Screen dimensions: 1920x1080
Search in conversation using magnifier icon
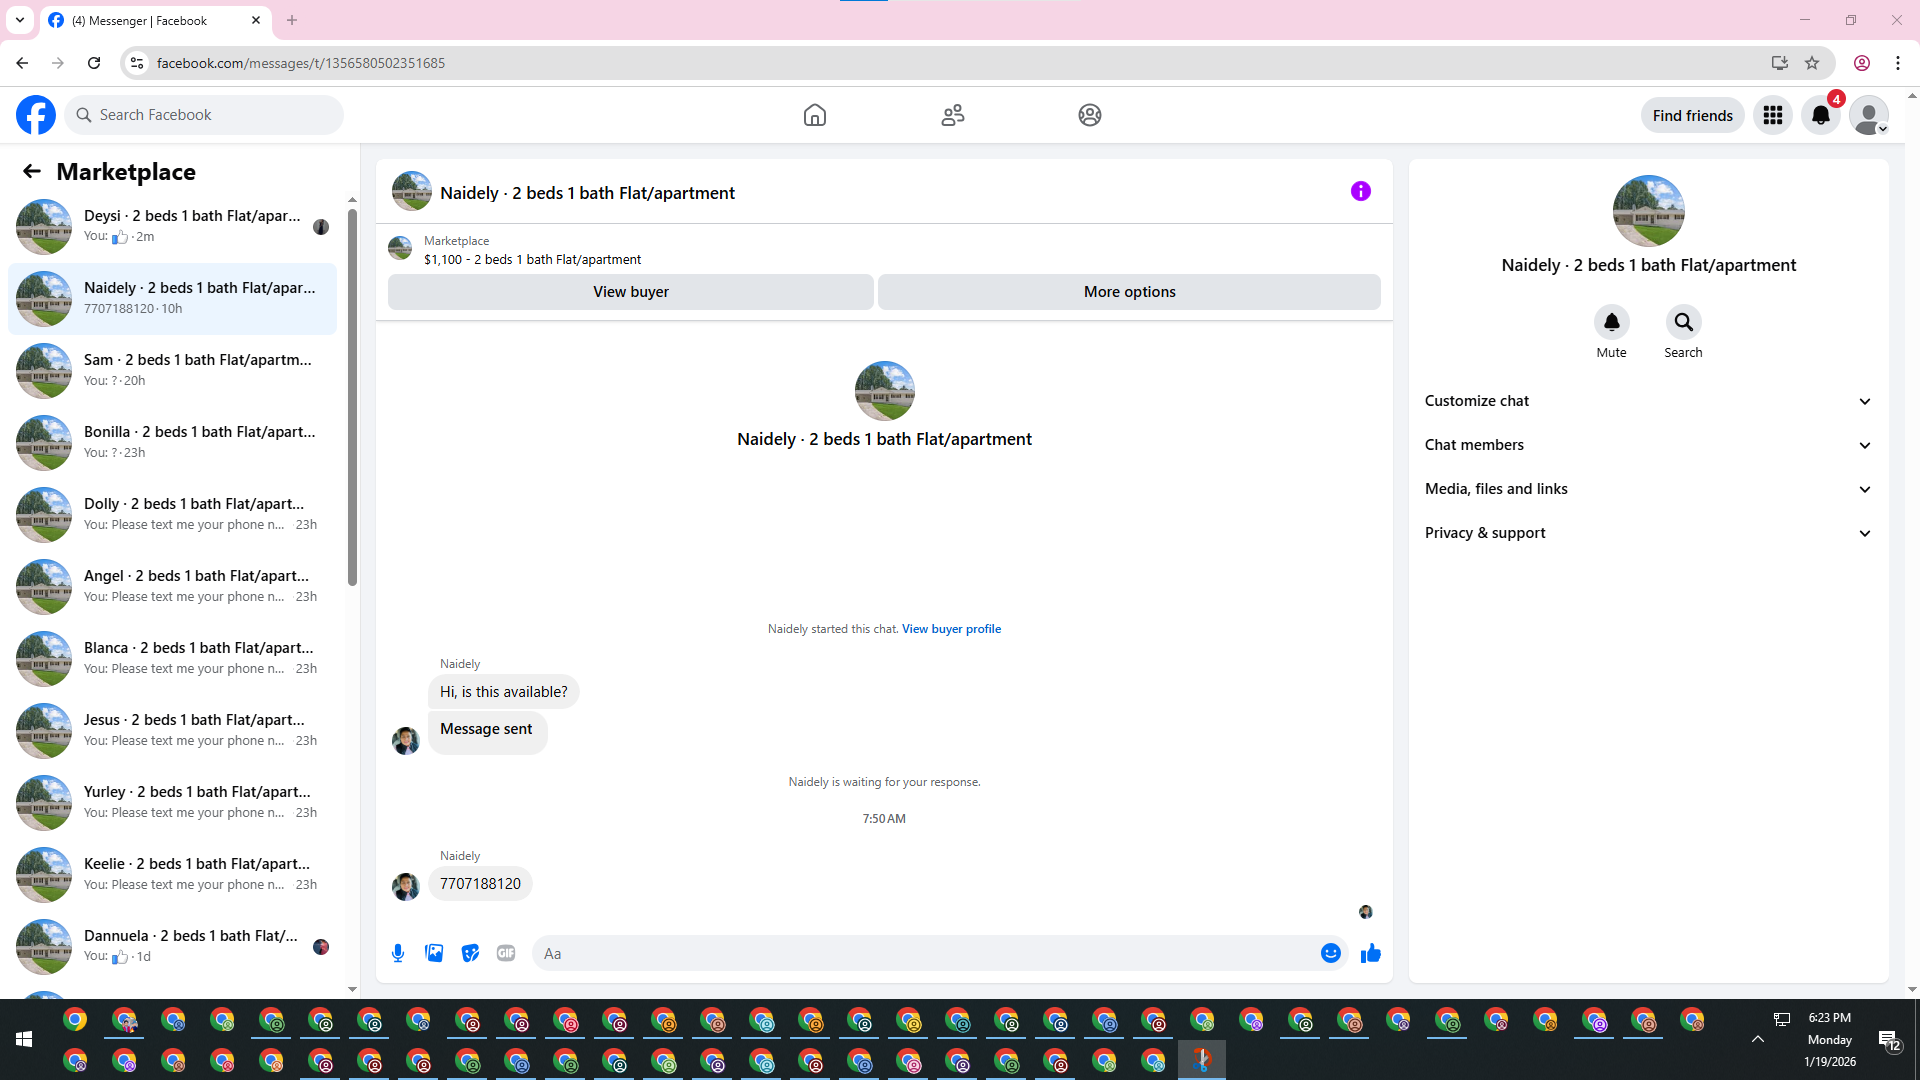point(1683,322)
